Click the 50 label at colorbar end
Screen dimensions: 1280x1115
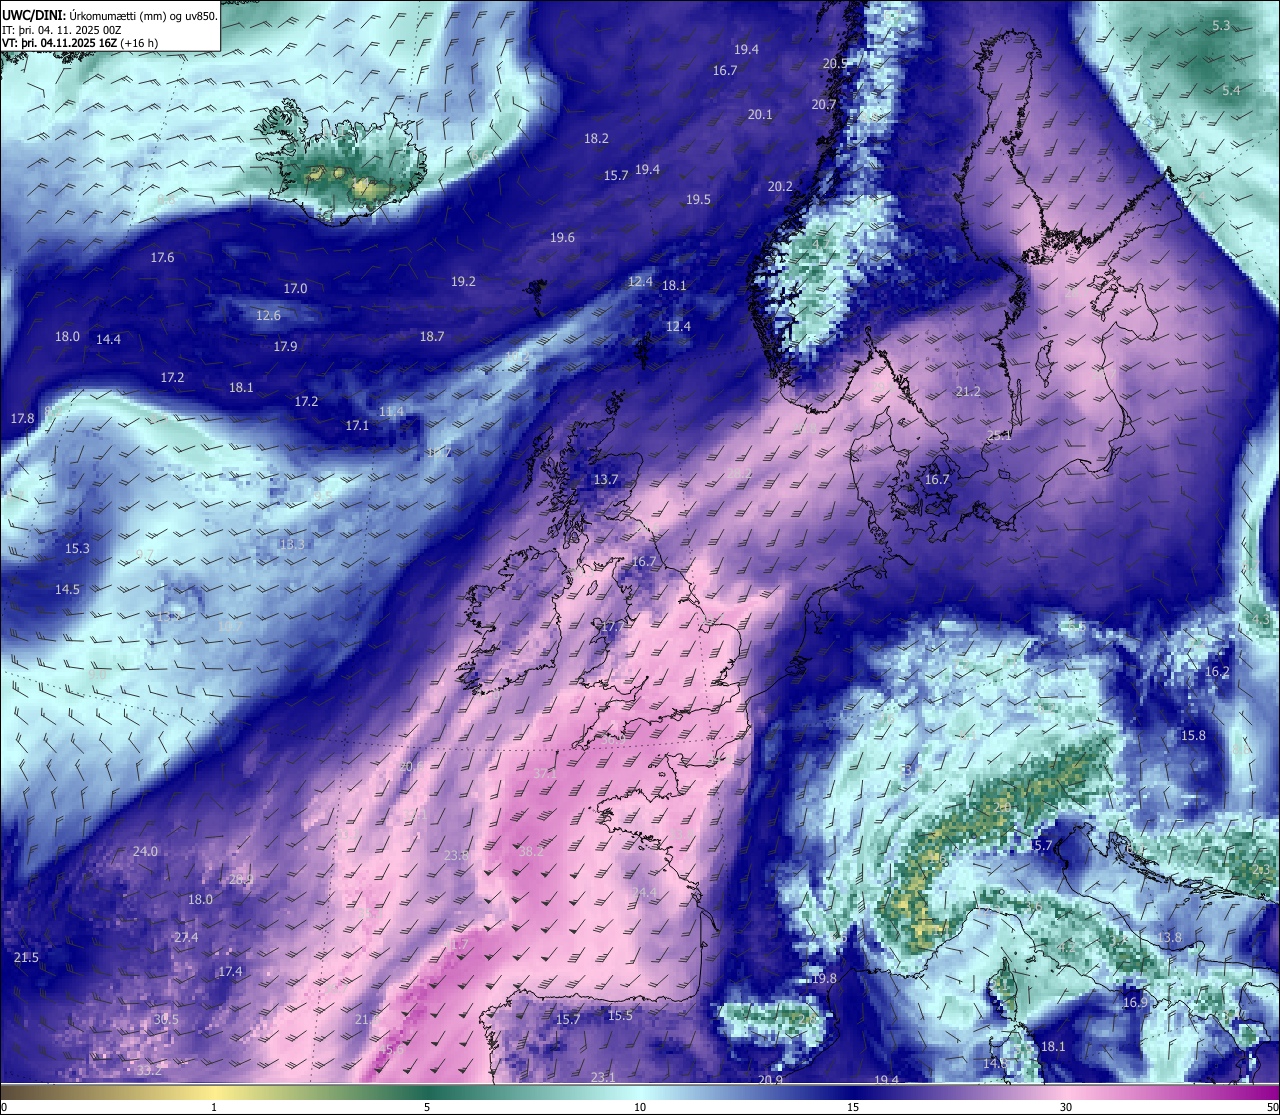(x=1272, y=1107)
